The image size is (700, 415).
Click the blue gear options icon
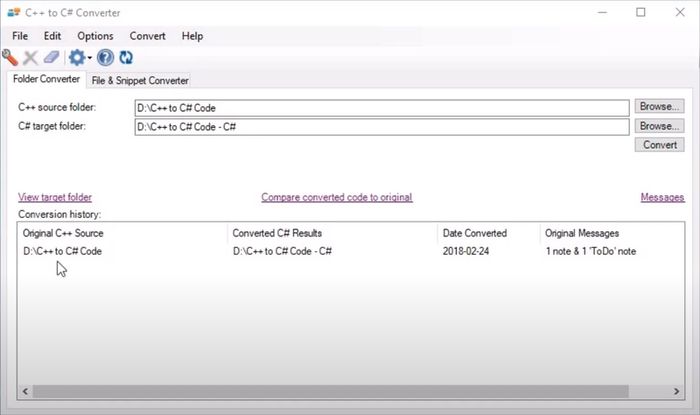[x=76, y=58]
